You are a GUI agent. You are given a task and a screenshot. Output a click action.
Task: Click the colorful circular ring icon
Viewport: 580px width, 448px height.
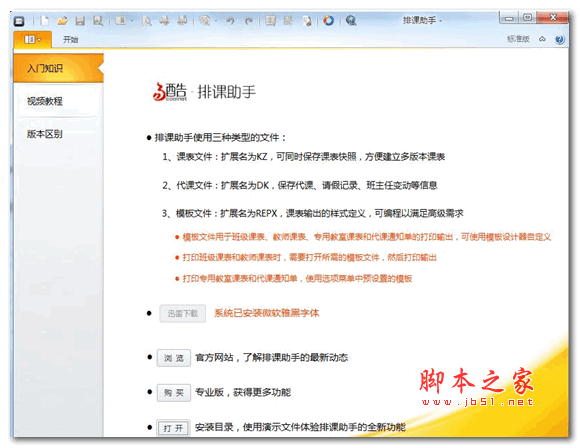[x=328, y=20]
